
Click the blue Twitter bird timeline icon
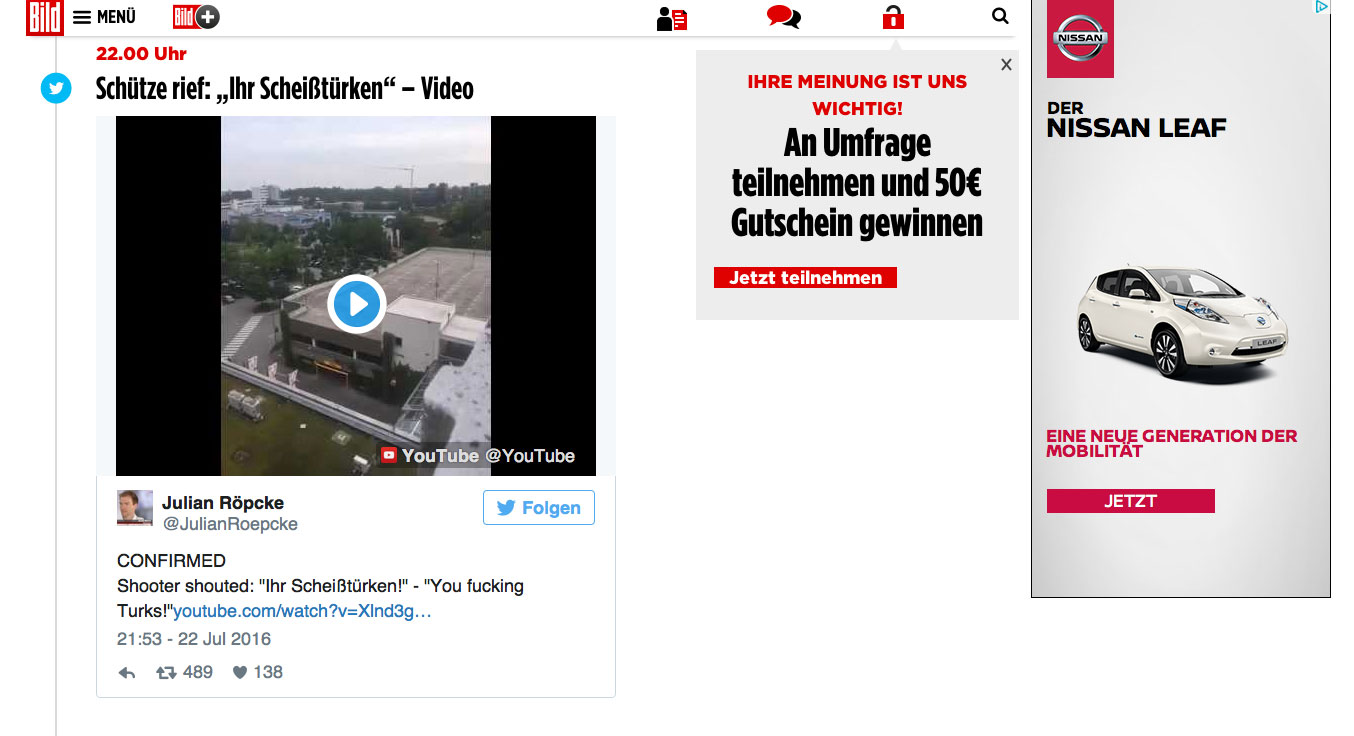[56, 89]
